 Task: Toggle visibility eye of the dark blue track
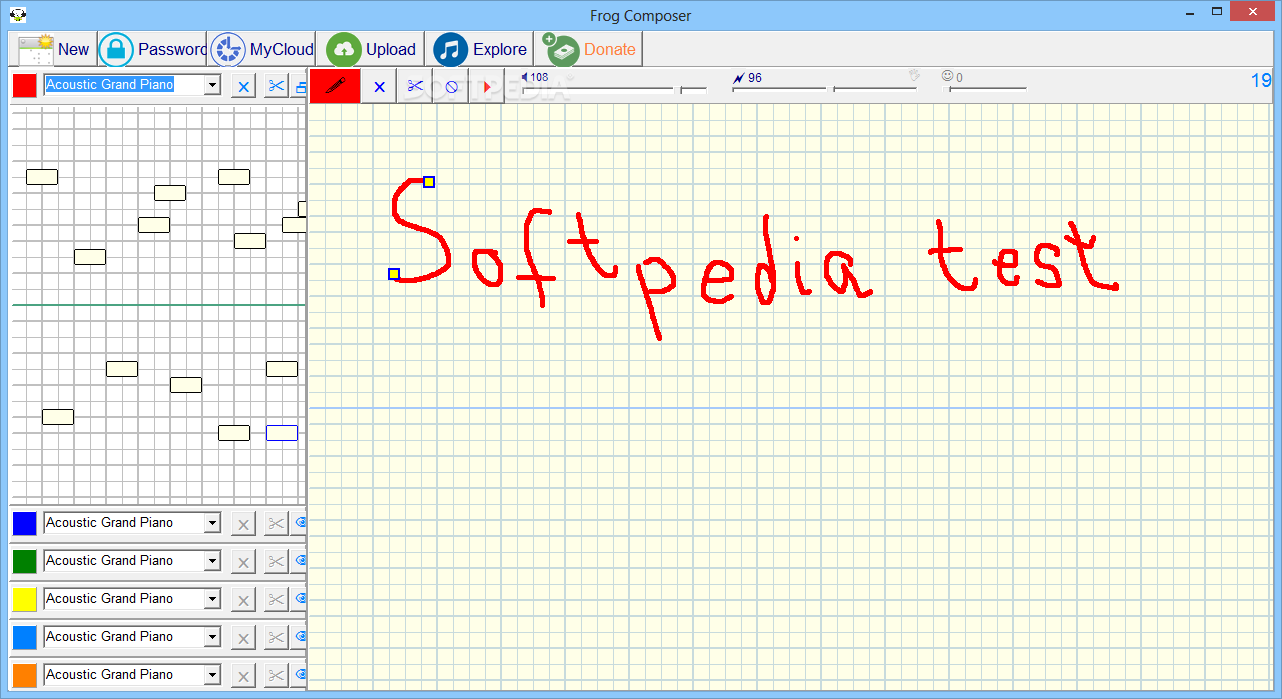pyautogui.click(x=300, y=523)
